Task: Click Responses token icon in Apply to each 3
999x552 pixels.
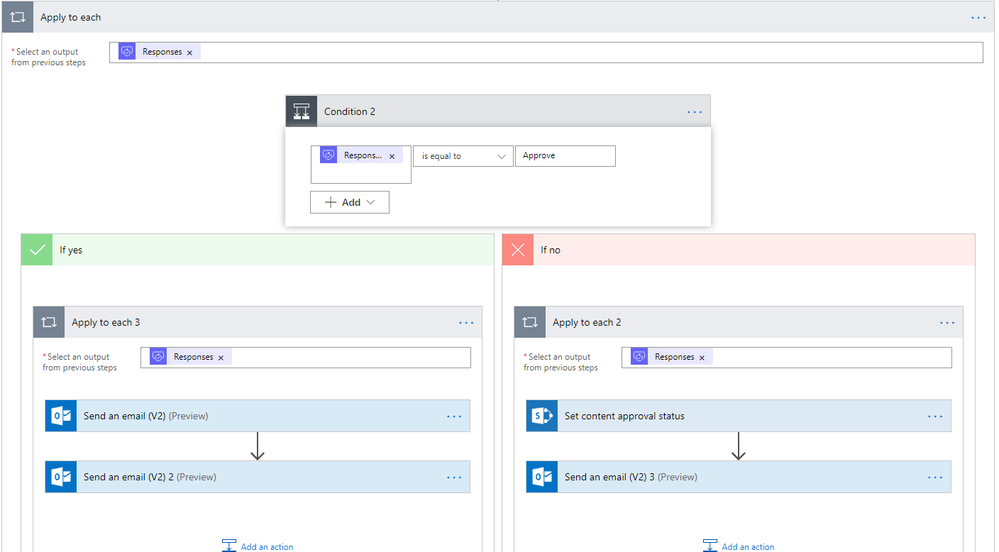Action: 159,357
